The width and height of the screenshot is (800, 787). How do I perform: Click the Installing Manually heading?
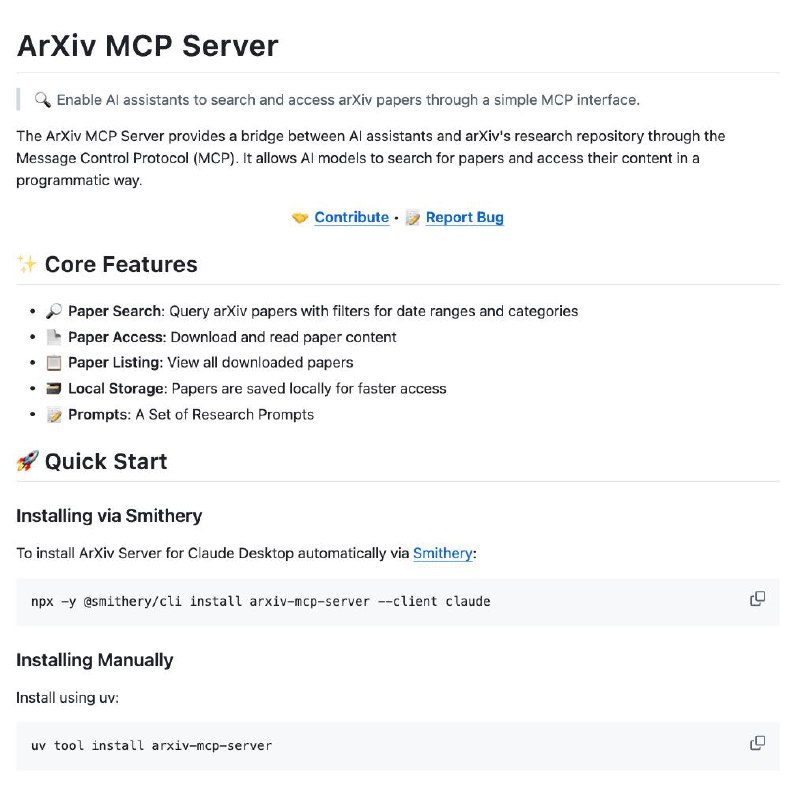pos(95,660)
